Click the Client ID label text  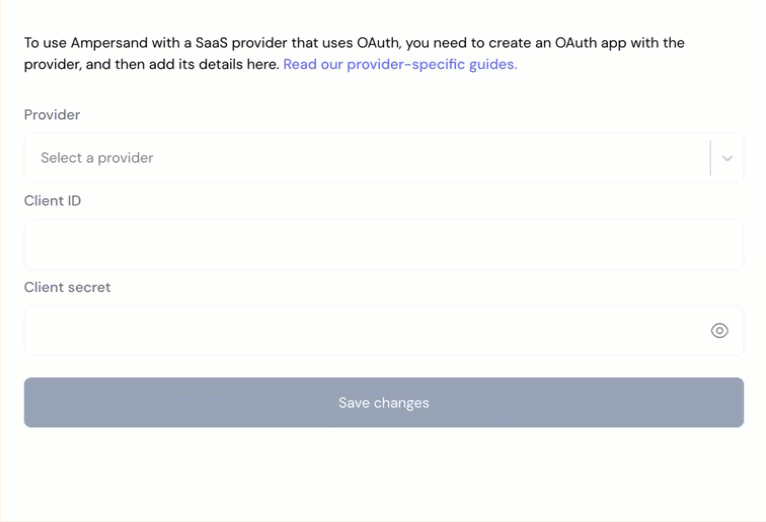(x=52, y=201)
